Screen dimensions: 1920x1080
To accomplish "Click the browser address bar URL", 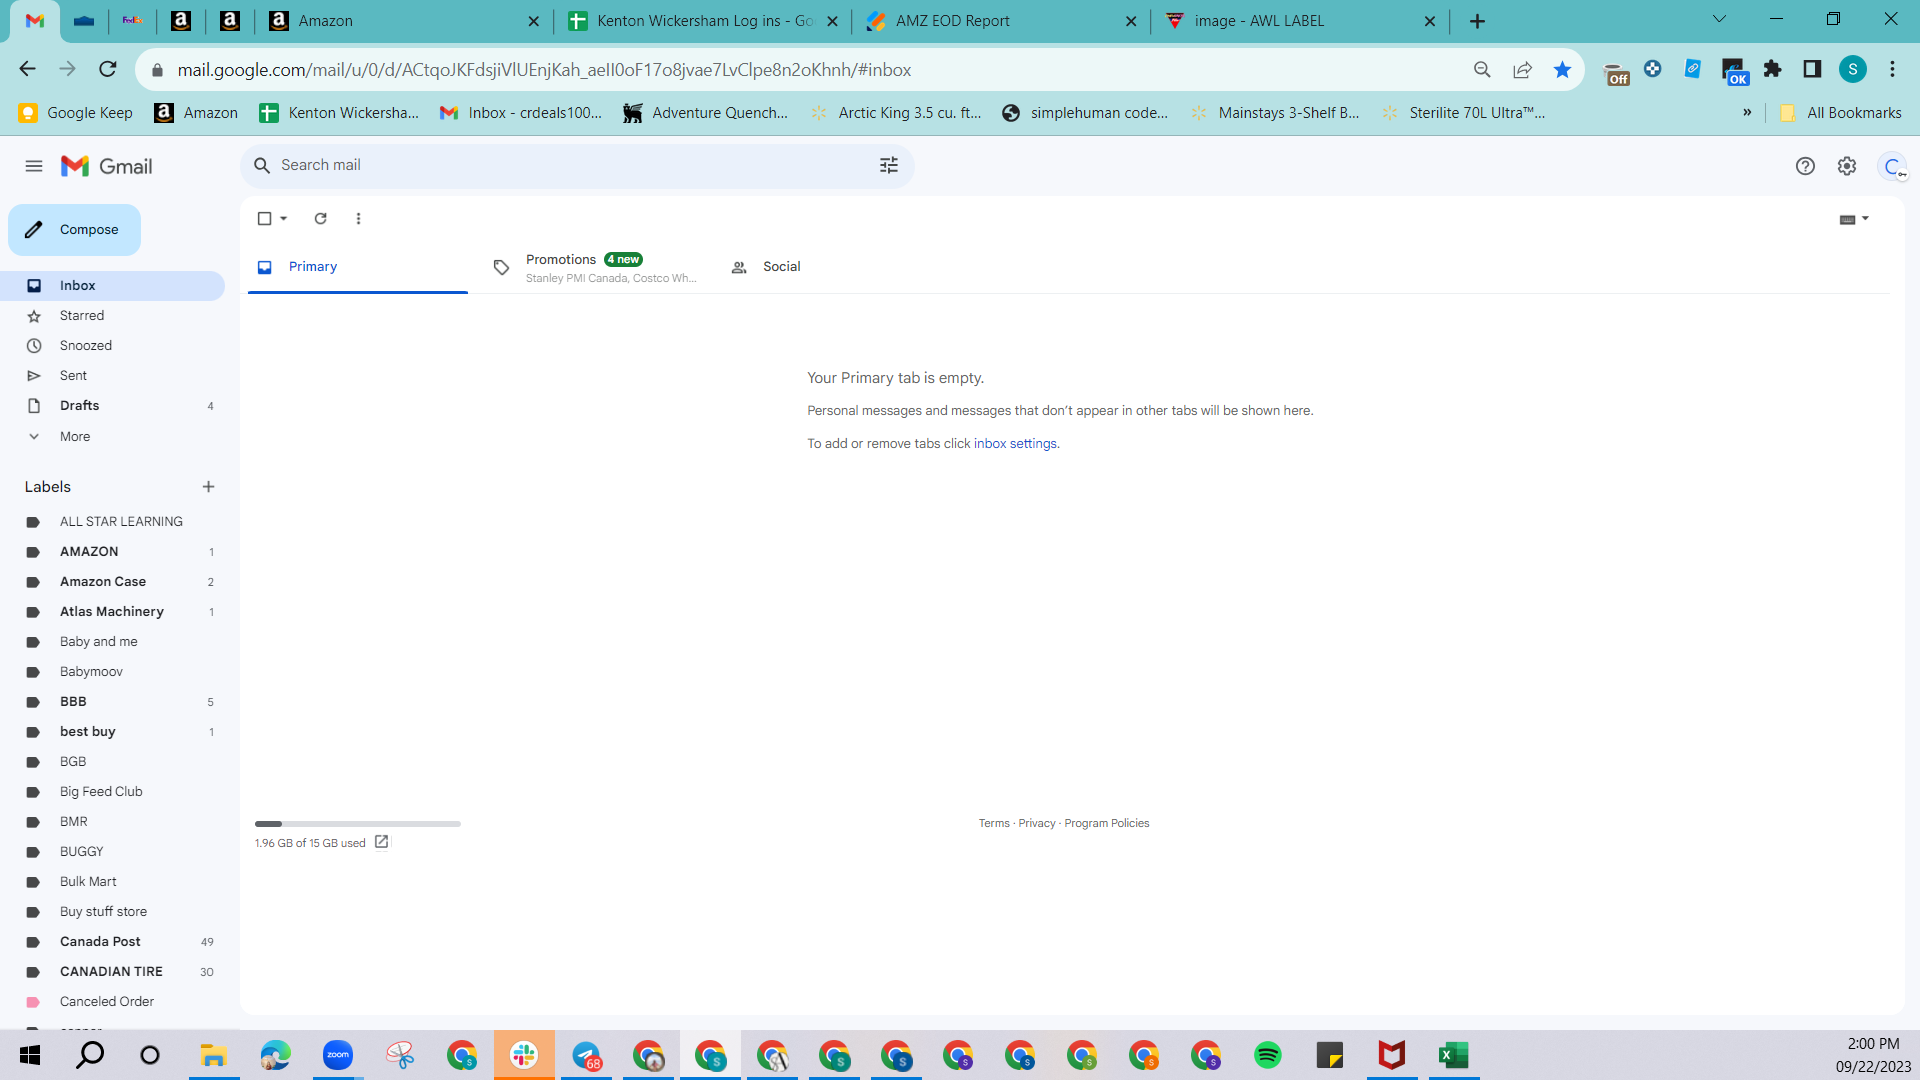I will tap(544, 70).
